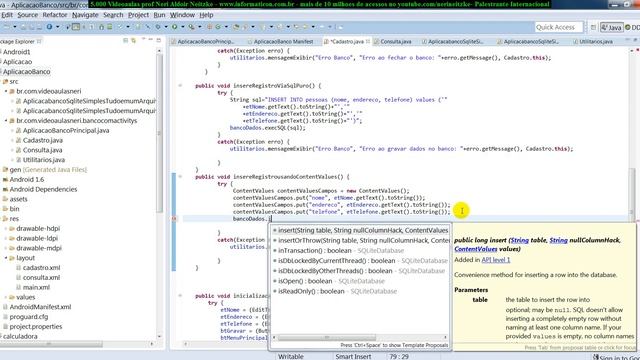
Task: Collapse br.com.videoaulasneri.bancocomactivitys package
Action: point(6,121)
